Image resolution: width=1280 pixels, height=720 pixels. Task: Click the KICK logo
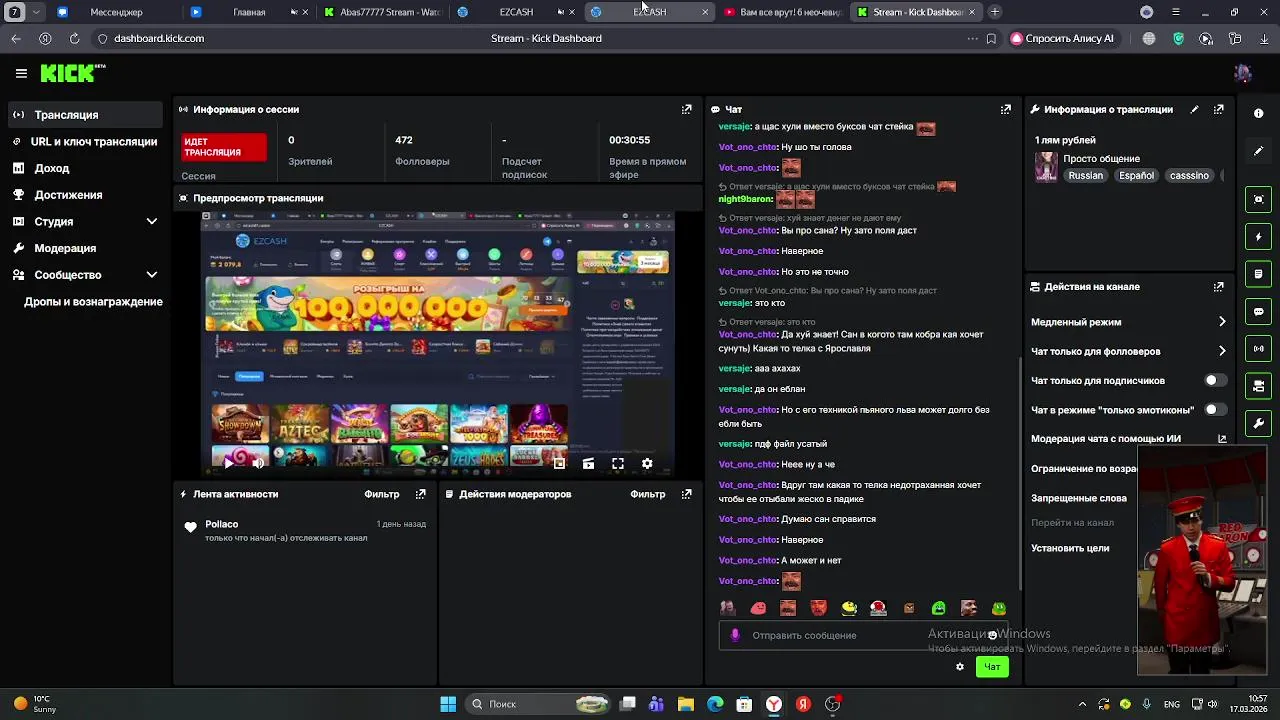tap(72, 73)
